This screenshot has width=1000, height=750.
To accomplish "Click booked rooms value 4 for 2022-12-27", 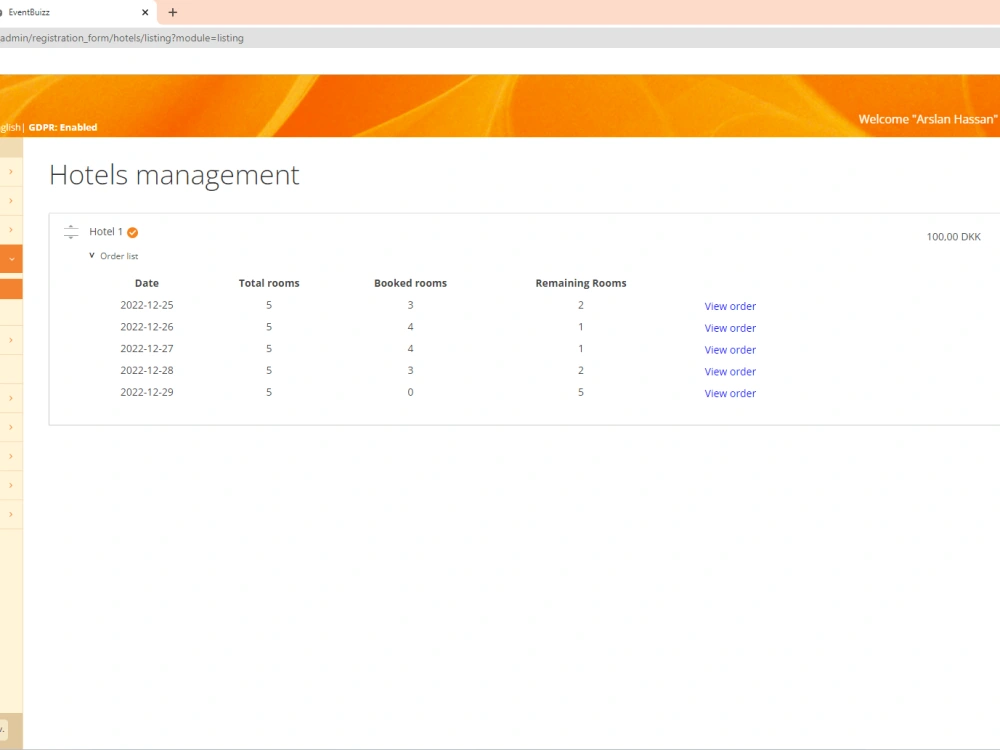I will pyautogui.click(x=410, y=348).
